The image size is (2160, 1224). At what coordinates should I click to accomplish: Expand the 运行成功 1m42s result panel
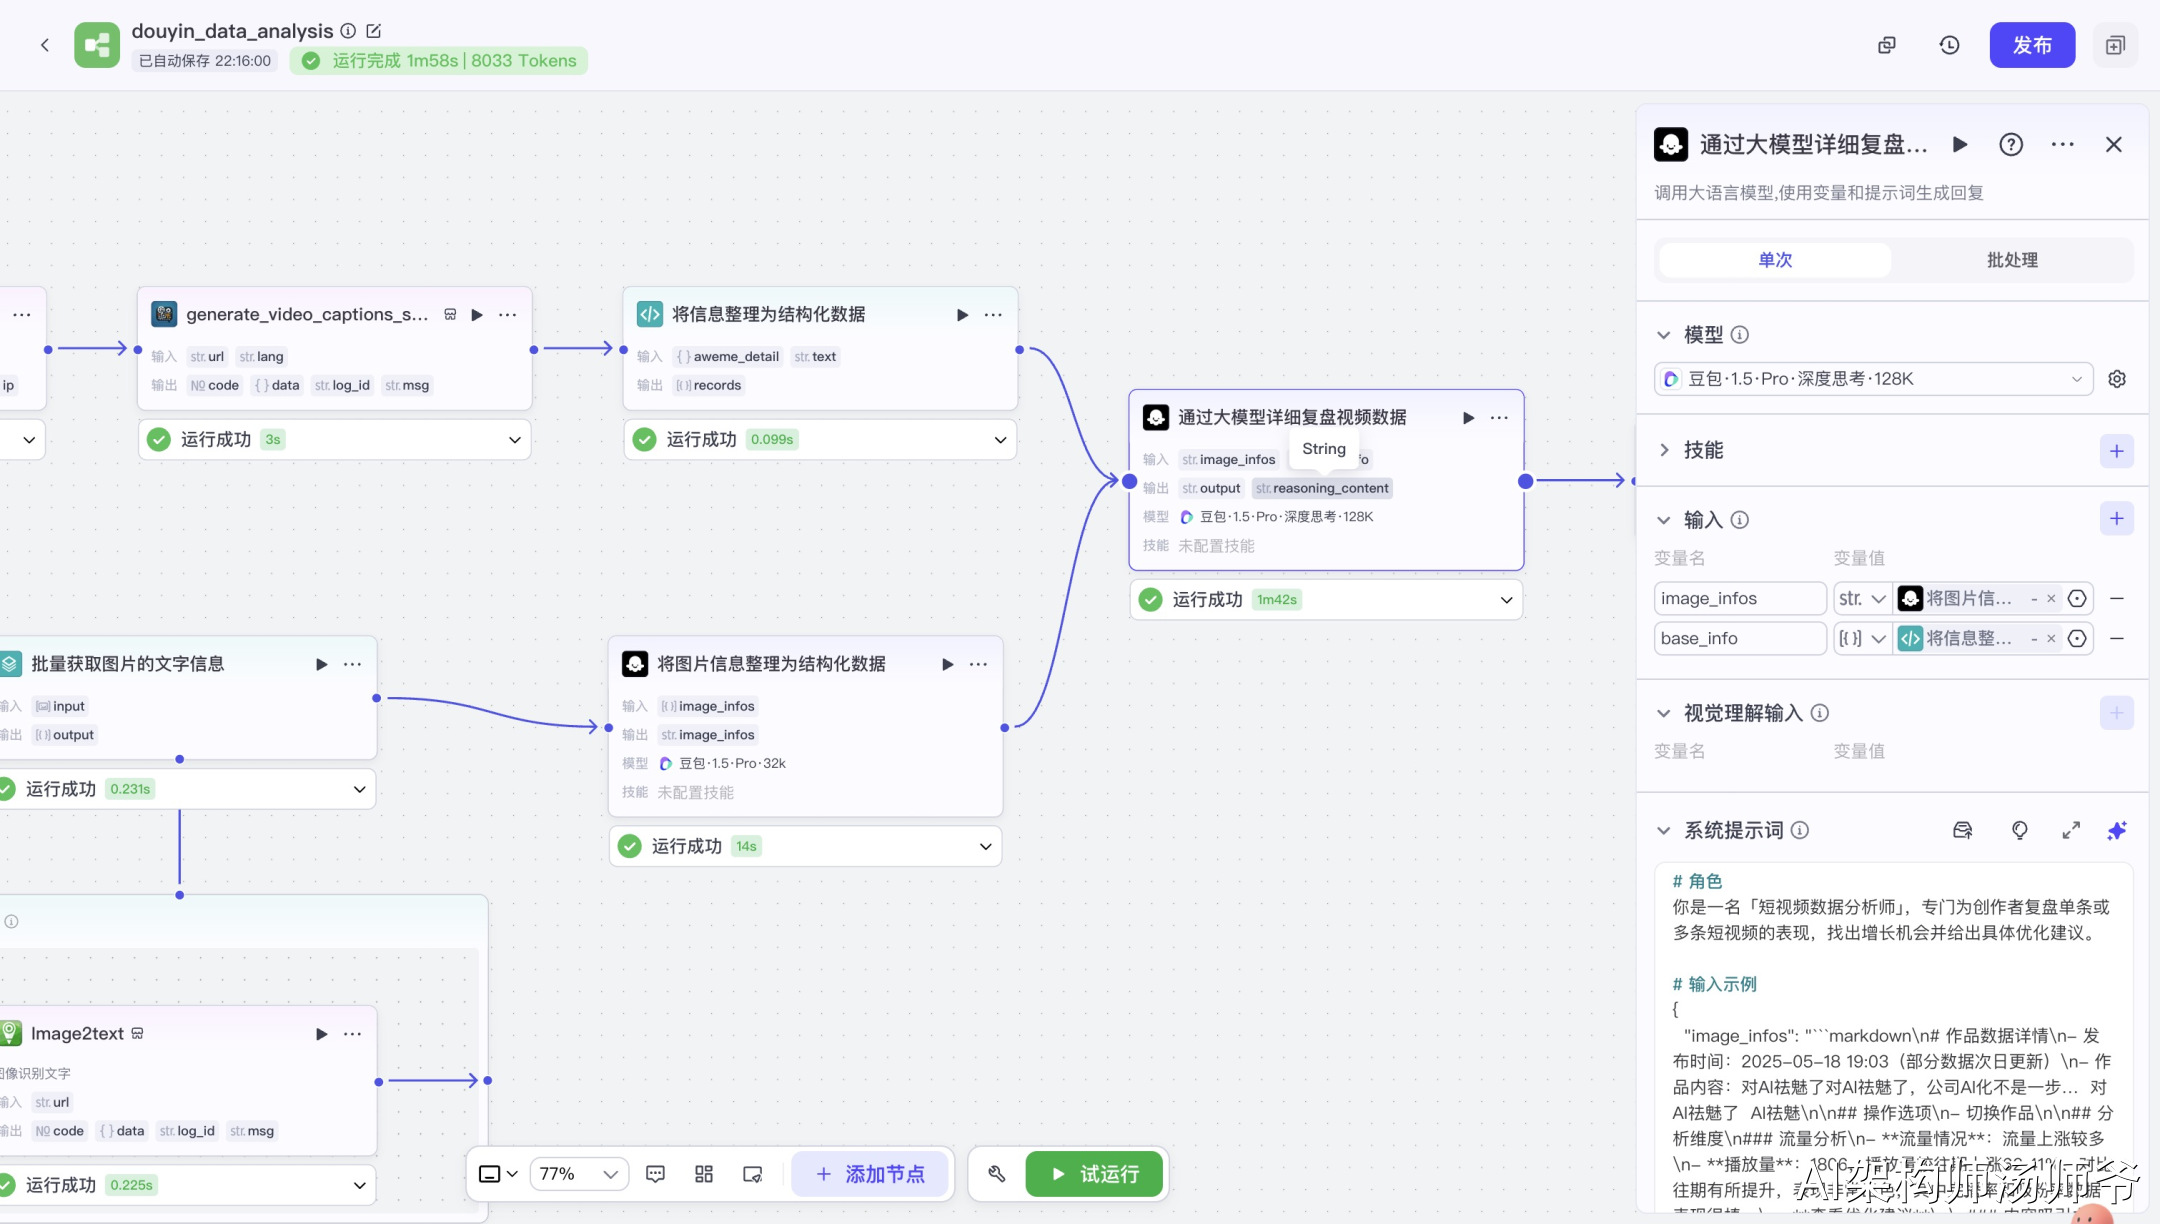(x=1506, y=600)
